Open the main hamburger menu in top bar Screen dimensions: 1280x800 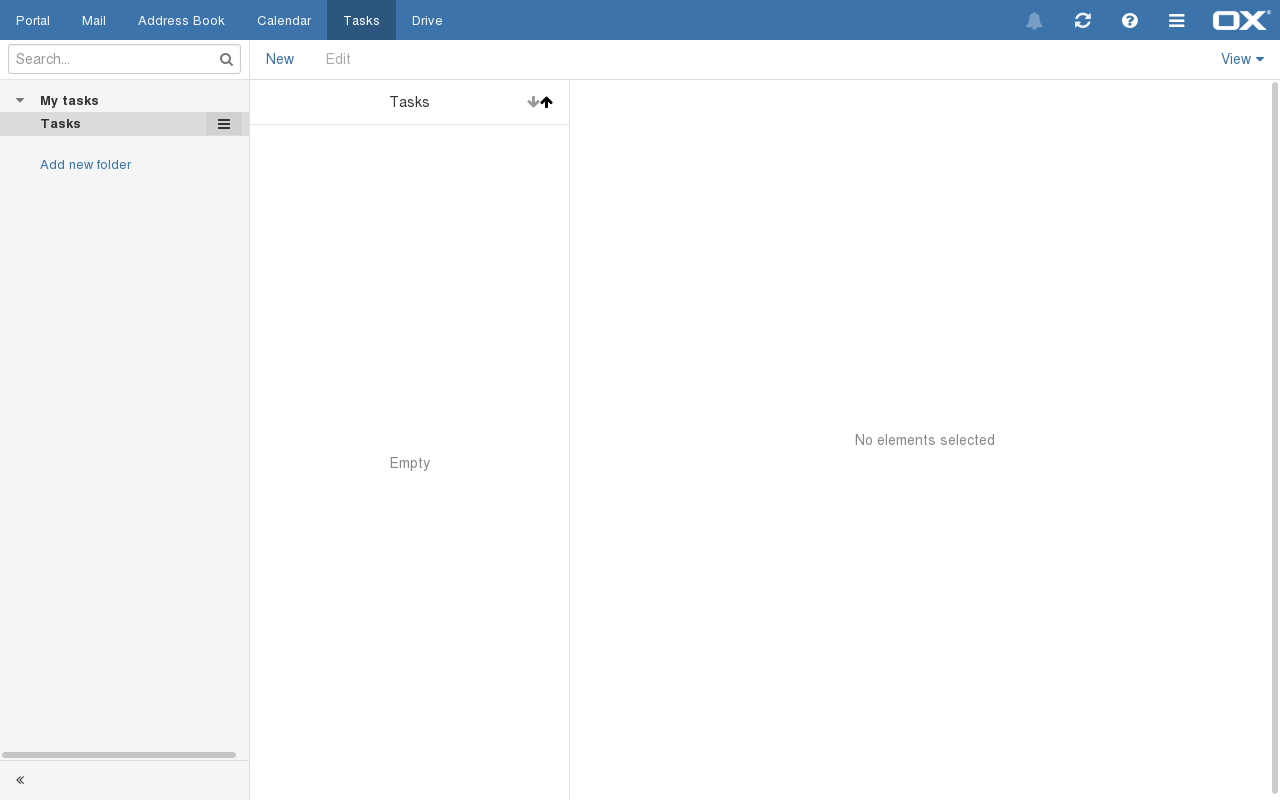[1177, 20]
